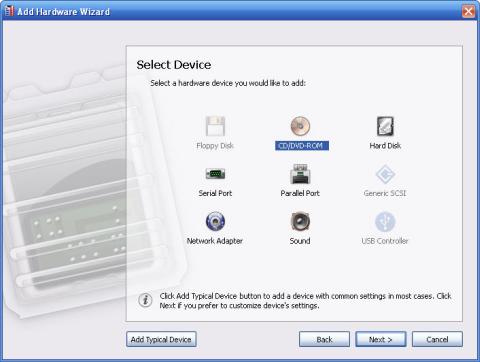Image resolution: width=480 pixels, height=362 pixels.
Task: Select the Parallel Port printer icon
Action: click(300, 174)
